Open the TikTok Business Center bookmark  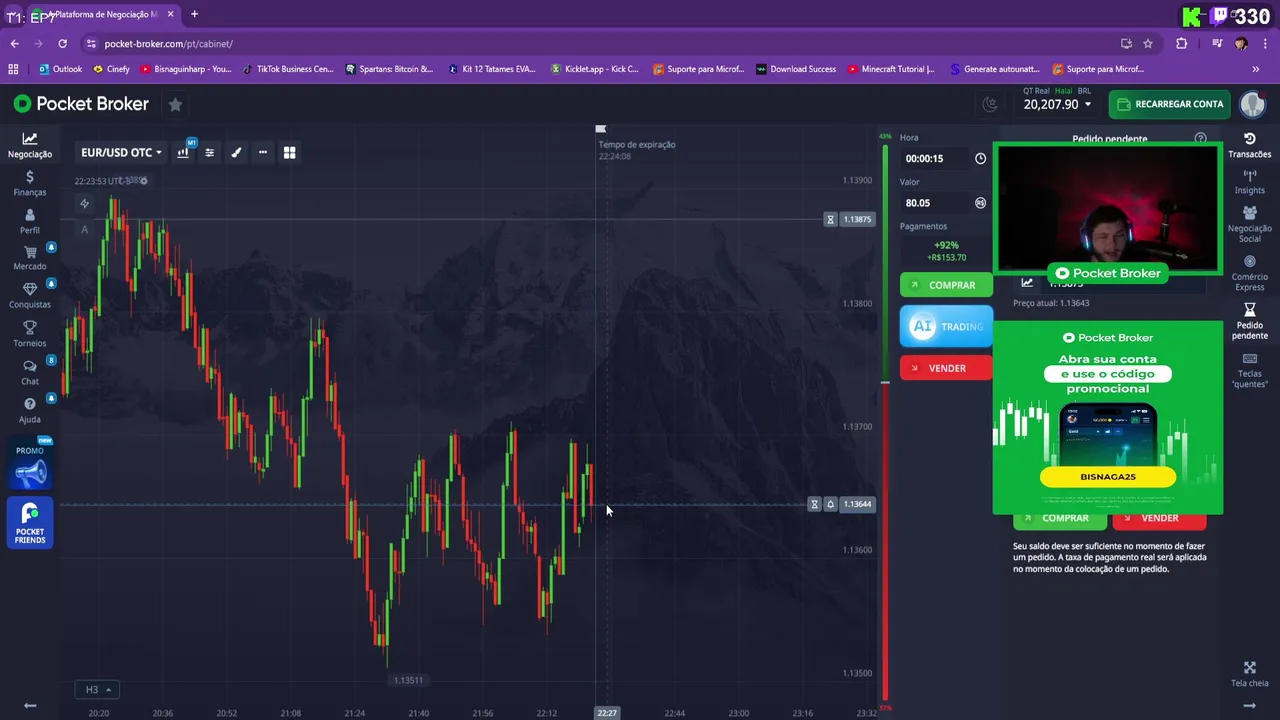pos(288,69)
